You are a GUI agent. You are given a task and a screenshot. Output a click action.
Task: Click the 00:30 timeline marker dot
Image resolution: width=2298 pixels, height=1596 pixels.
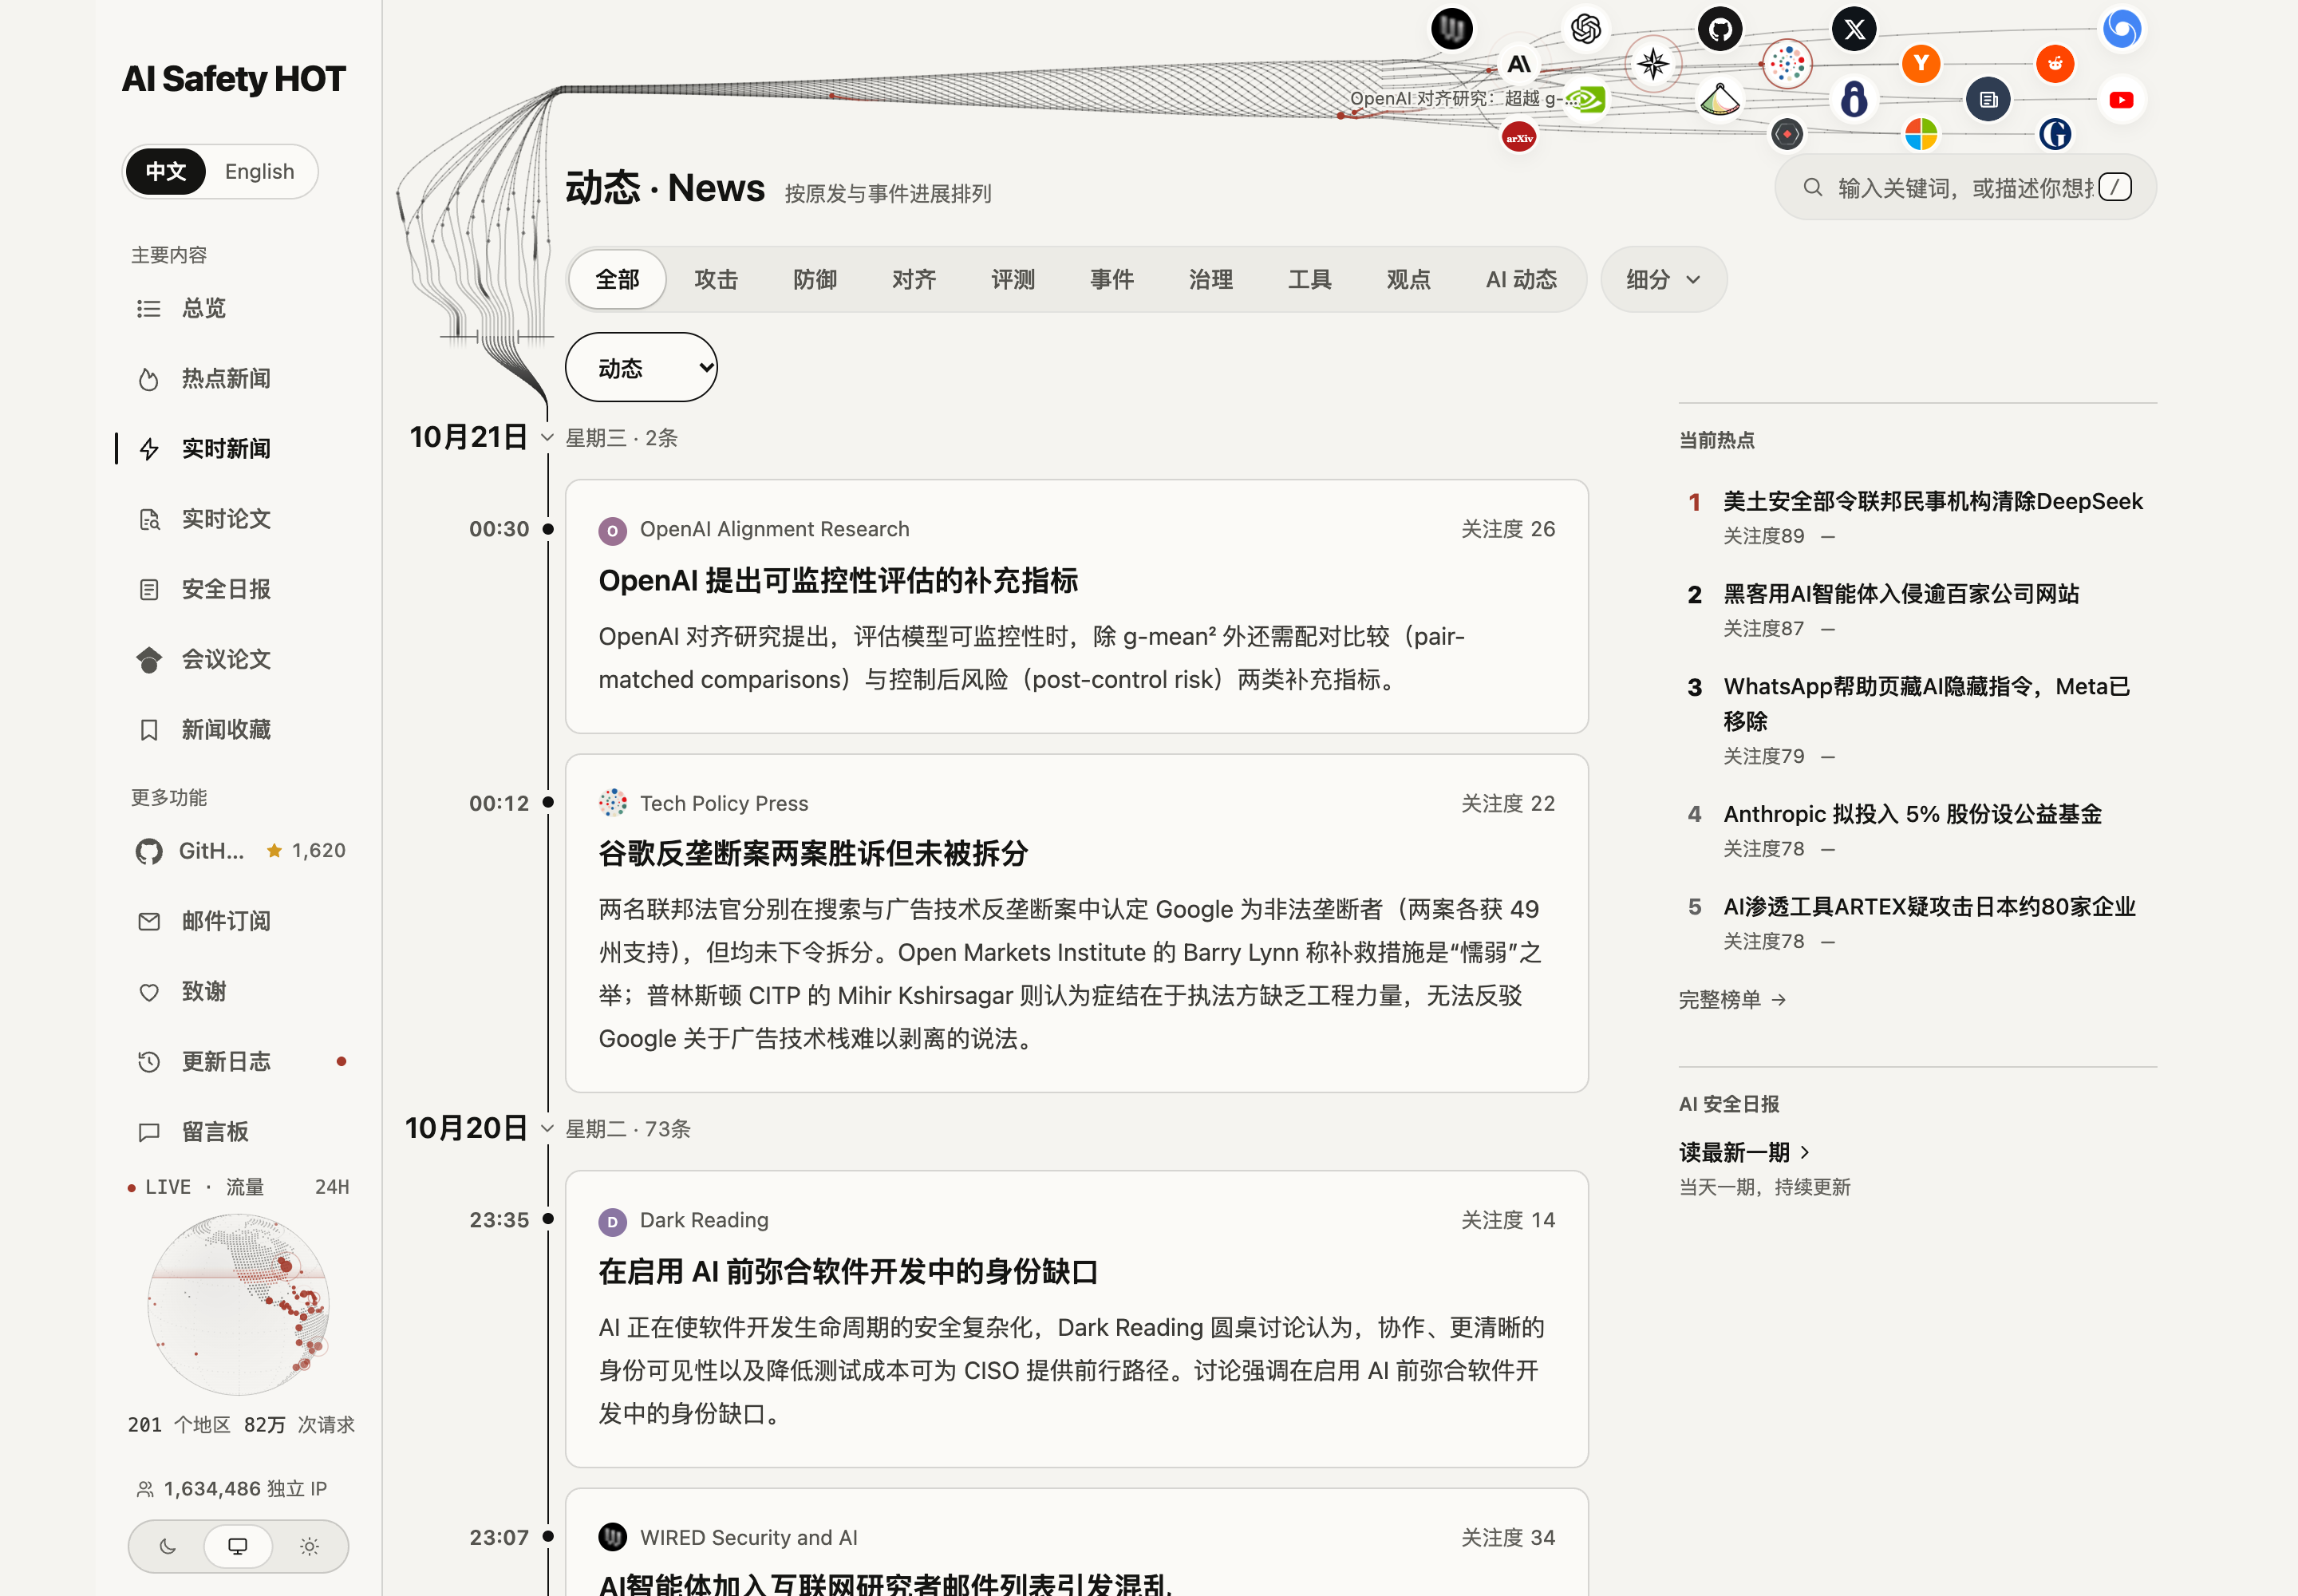click(x=547, y=529)
